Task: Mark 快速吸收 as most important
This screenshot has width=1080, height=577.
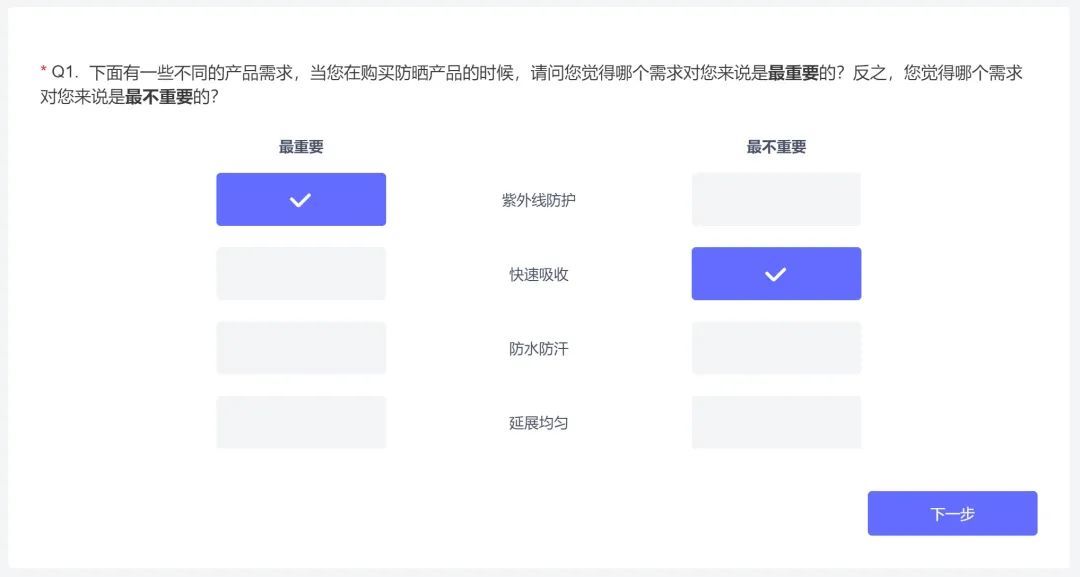Action: [x=301, y=273]
